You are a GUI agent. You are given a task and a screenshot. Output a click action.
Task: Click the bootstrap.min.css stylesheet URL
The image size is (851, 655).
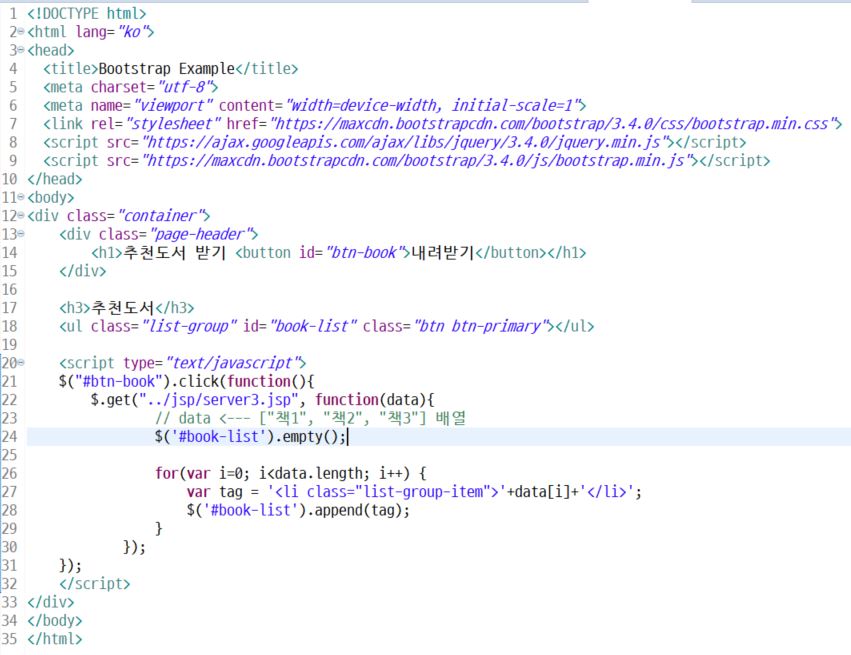(x=552, y=124)
